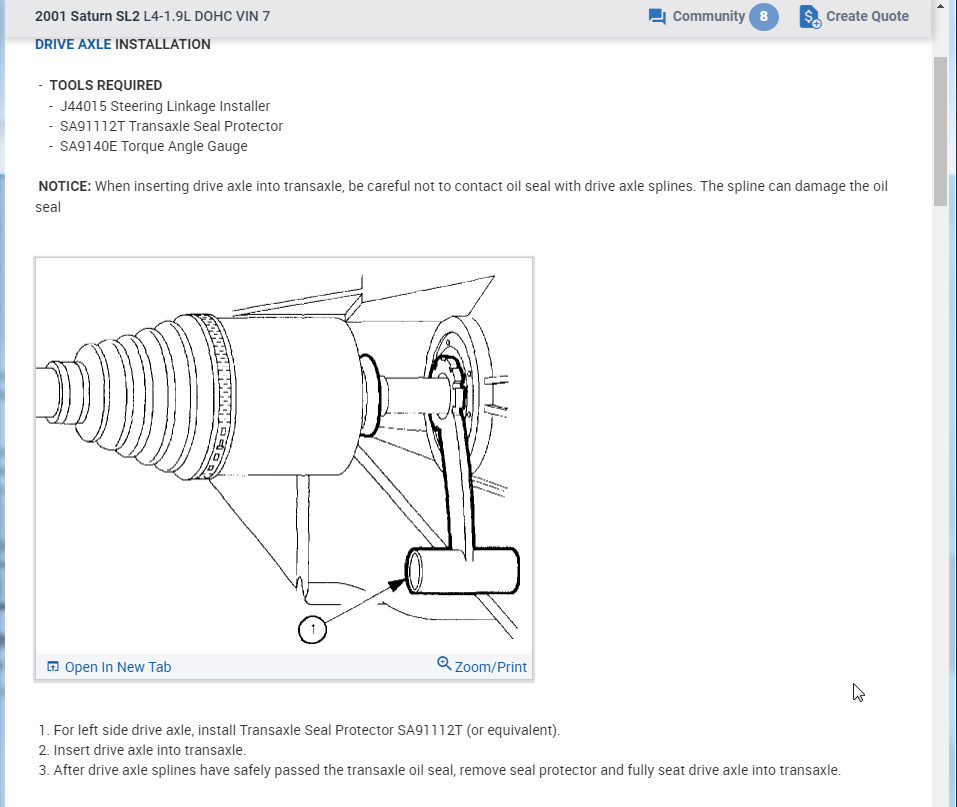The height and width of the screenshot is (807, 957).
Task: Follow the blue DRIVE AXLE link
Action: pos(73,44)
